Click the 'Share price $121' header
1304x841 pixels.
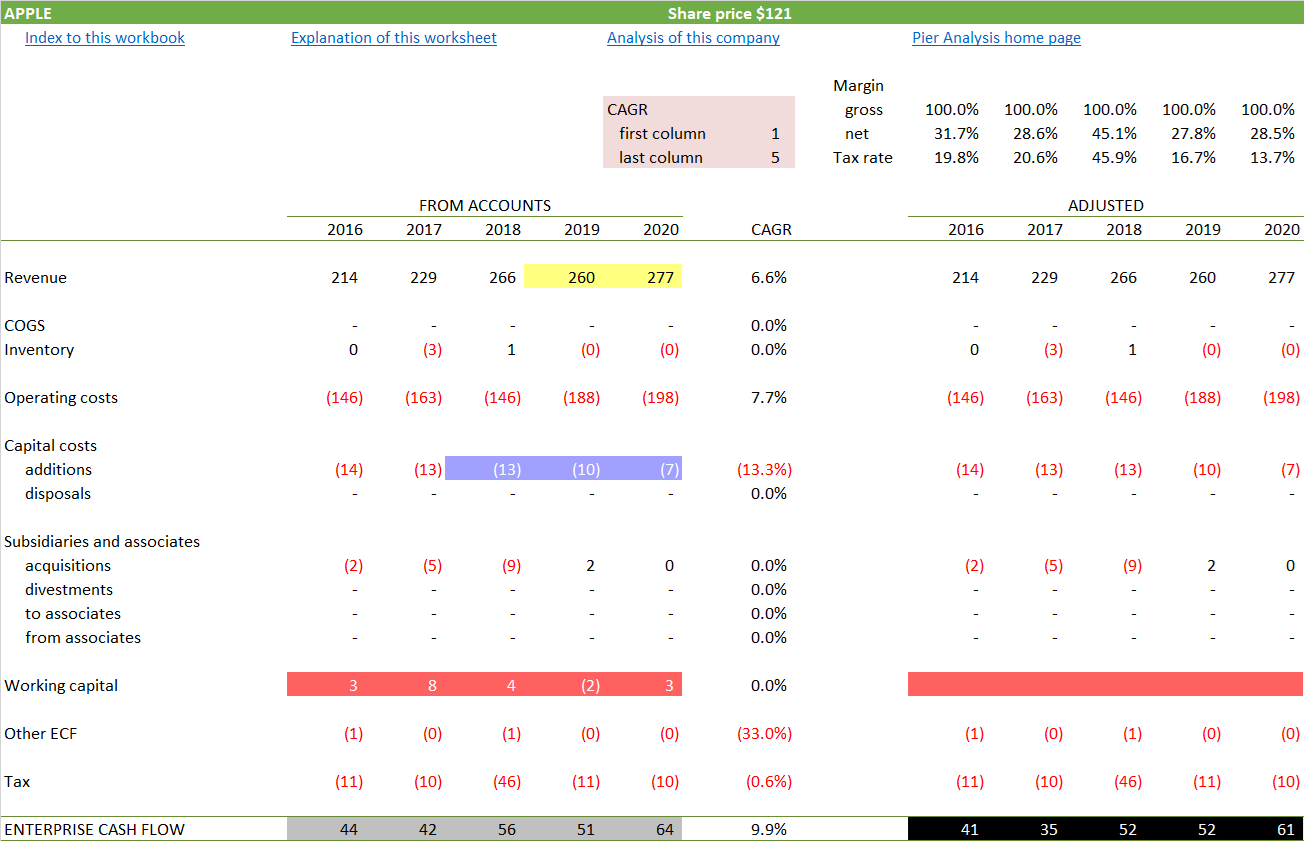point(729,13)
